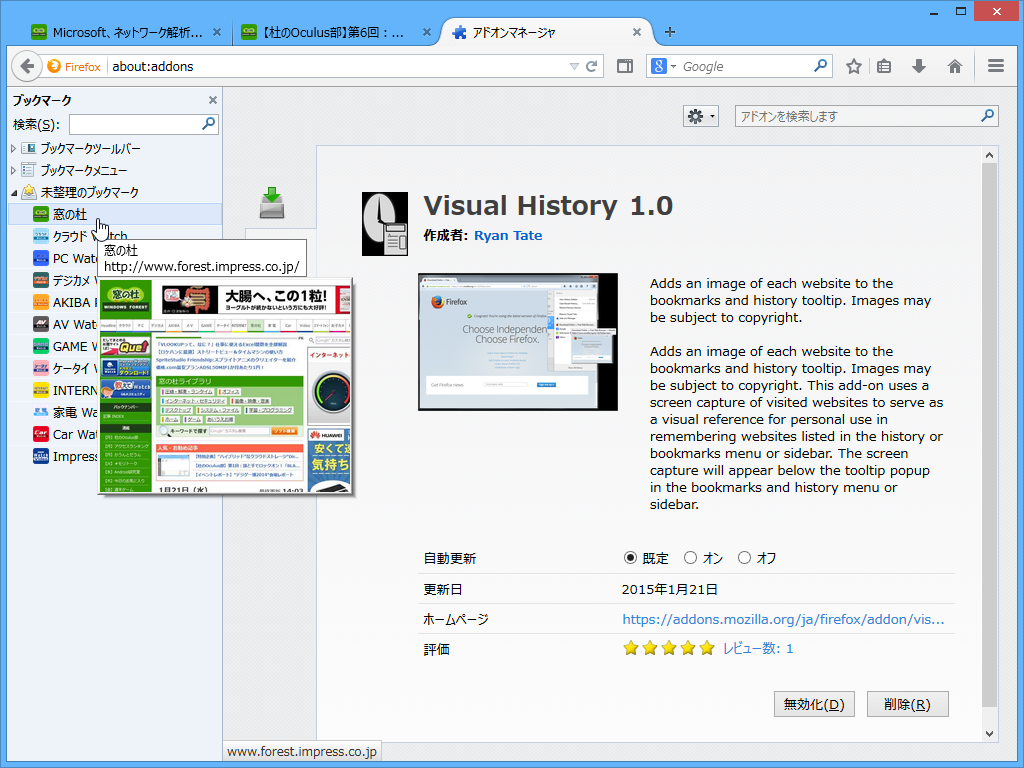Open the レビュー数: 1 reviews link
The image size is (1024, 768).
758,648
